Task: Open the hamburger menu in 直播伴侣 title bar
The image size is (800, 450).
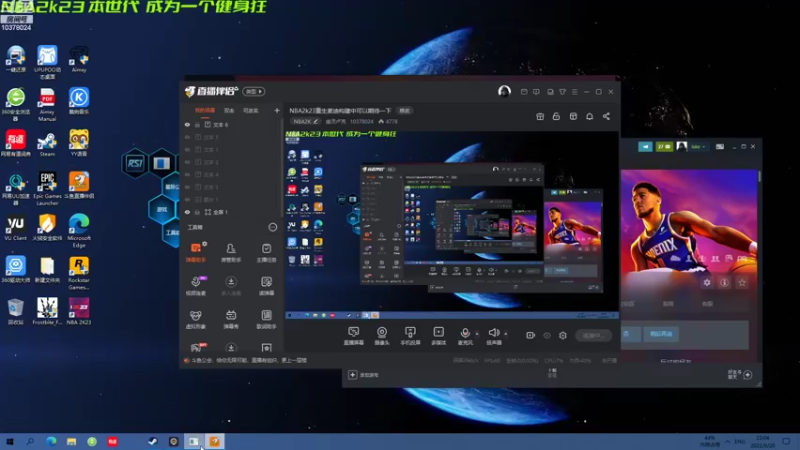Action: click(574, 92)
